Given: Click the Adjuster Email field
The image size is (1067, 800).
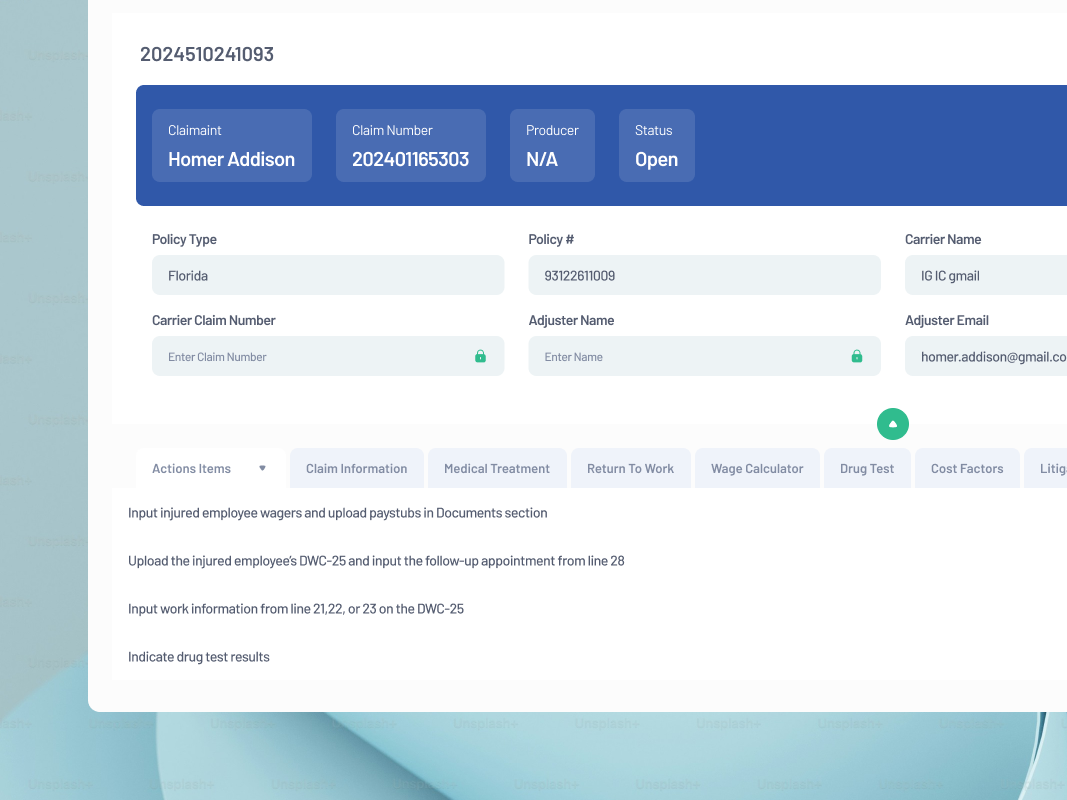Looking at the screenshot, I should pos(985,356).
